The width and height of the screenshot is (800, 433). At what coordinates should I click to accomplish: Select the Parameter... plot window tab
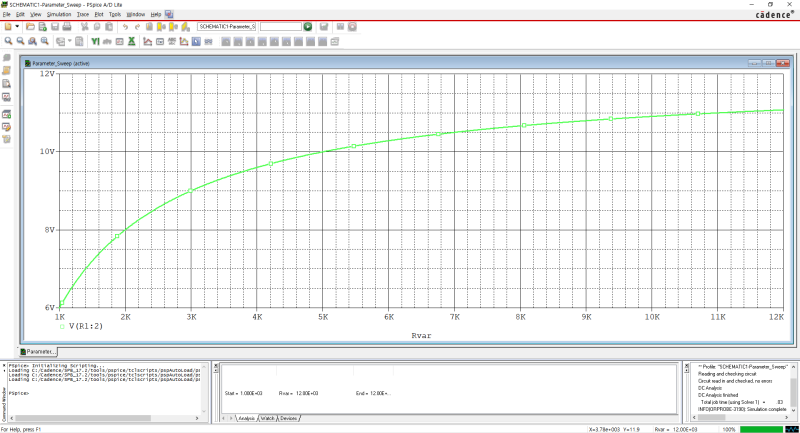(x=38, y=352)
